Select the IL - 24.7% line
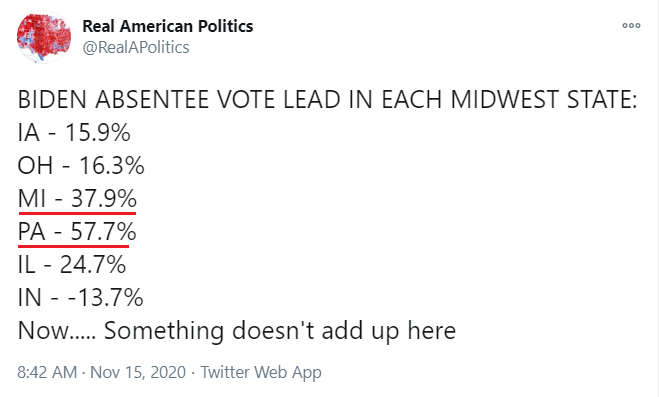659x397 pixels. click(x=72, y=265)
